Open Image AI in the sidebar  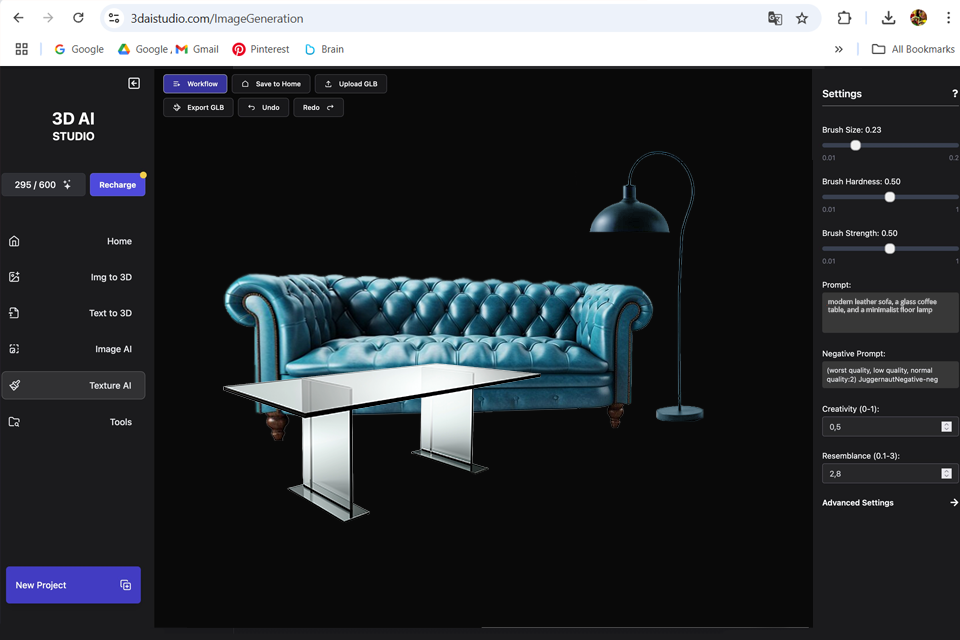point(73,349)
